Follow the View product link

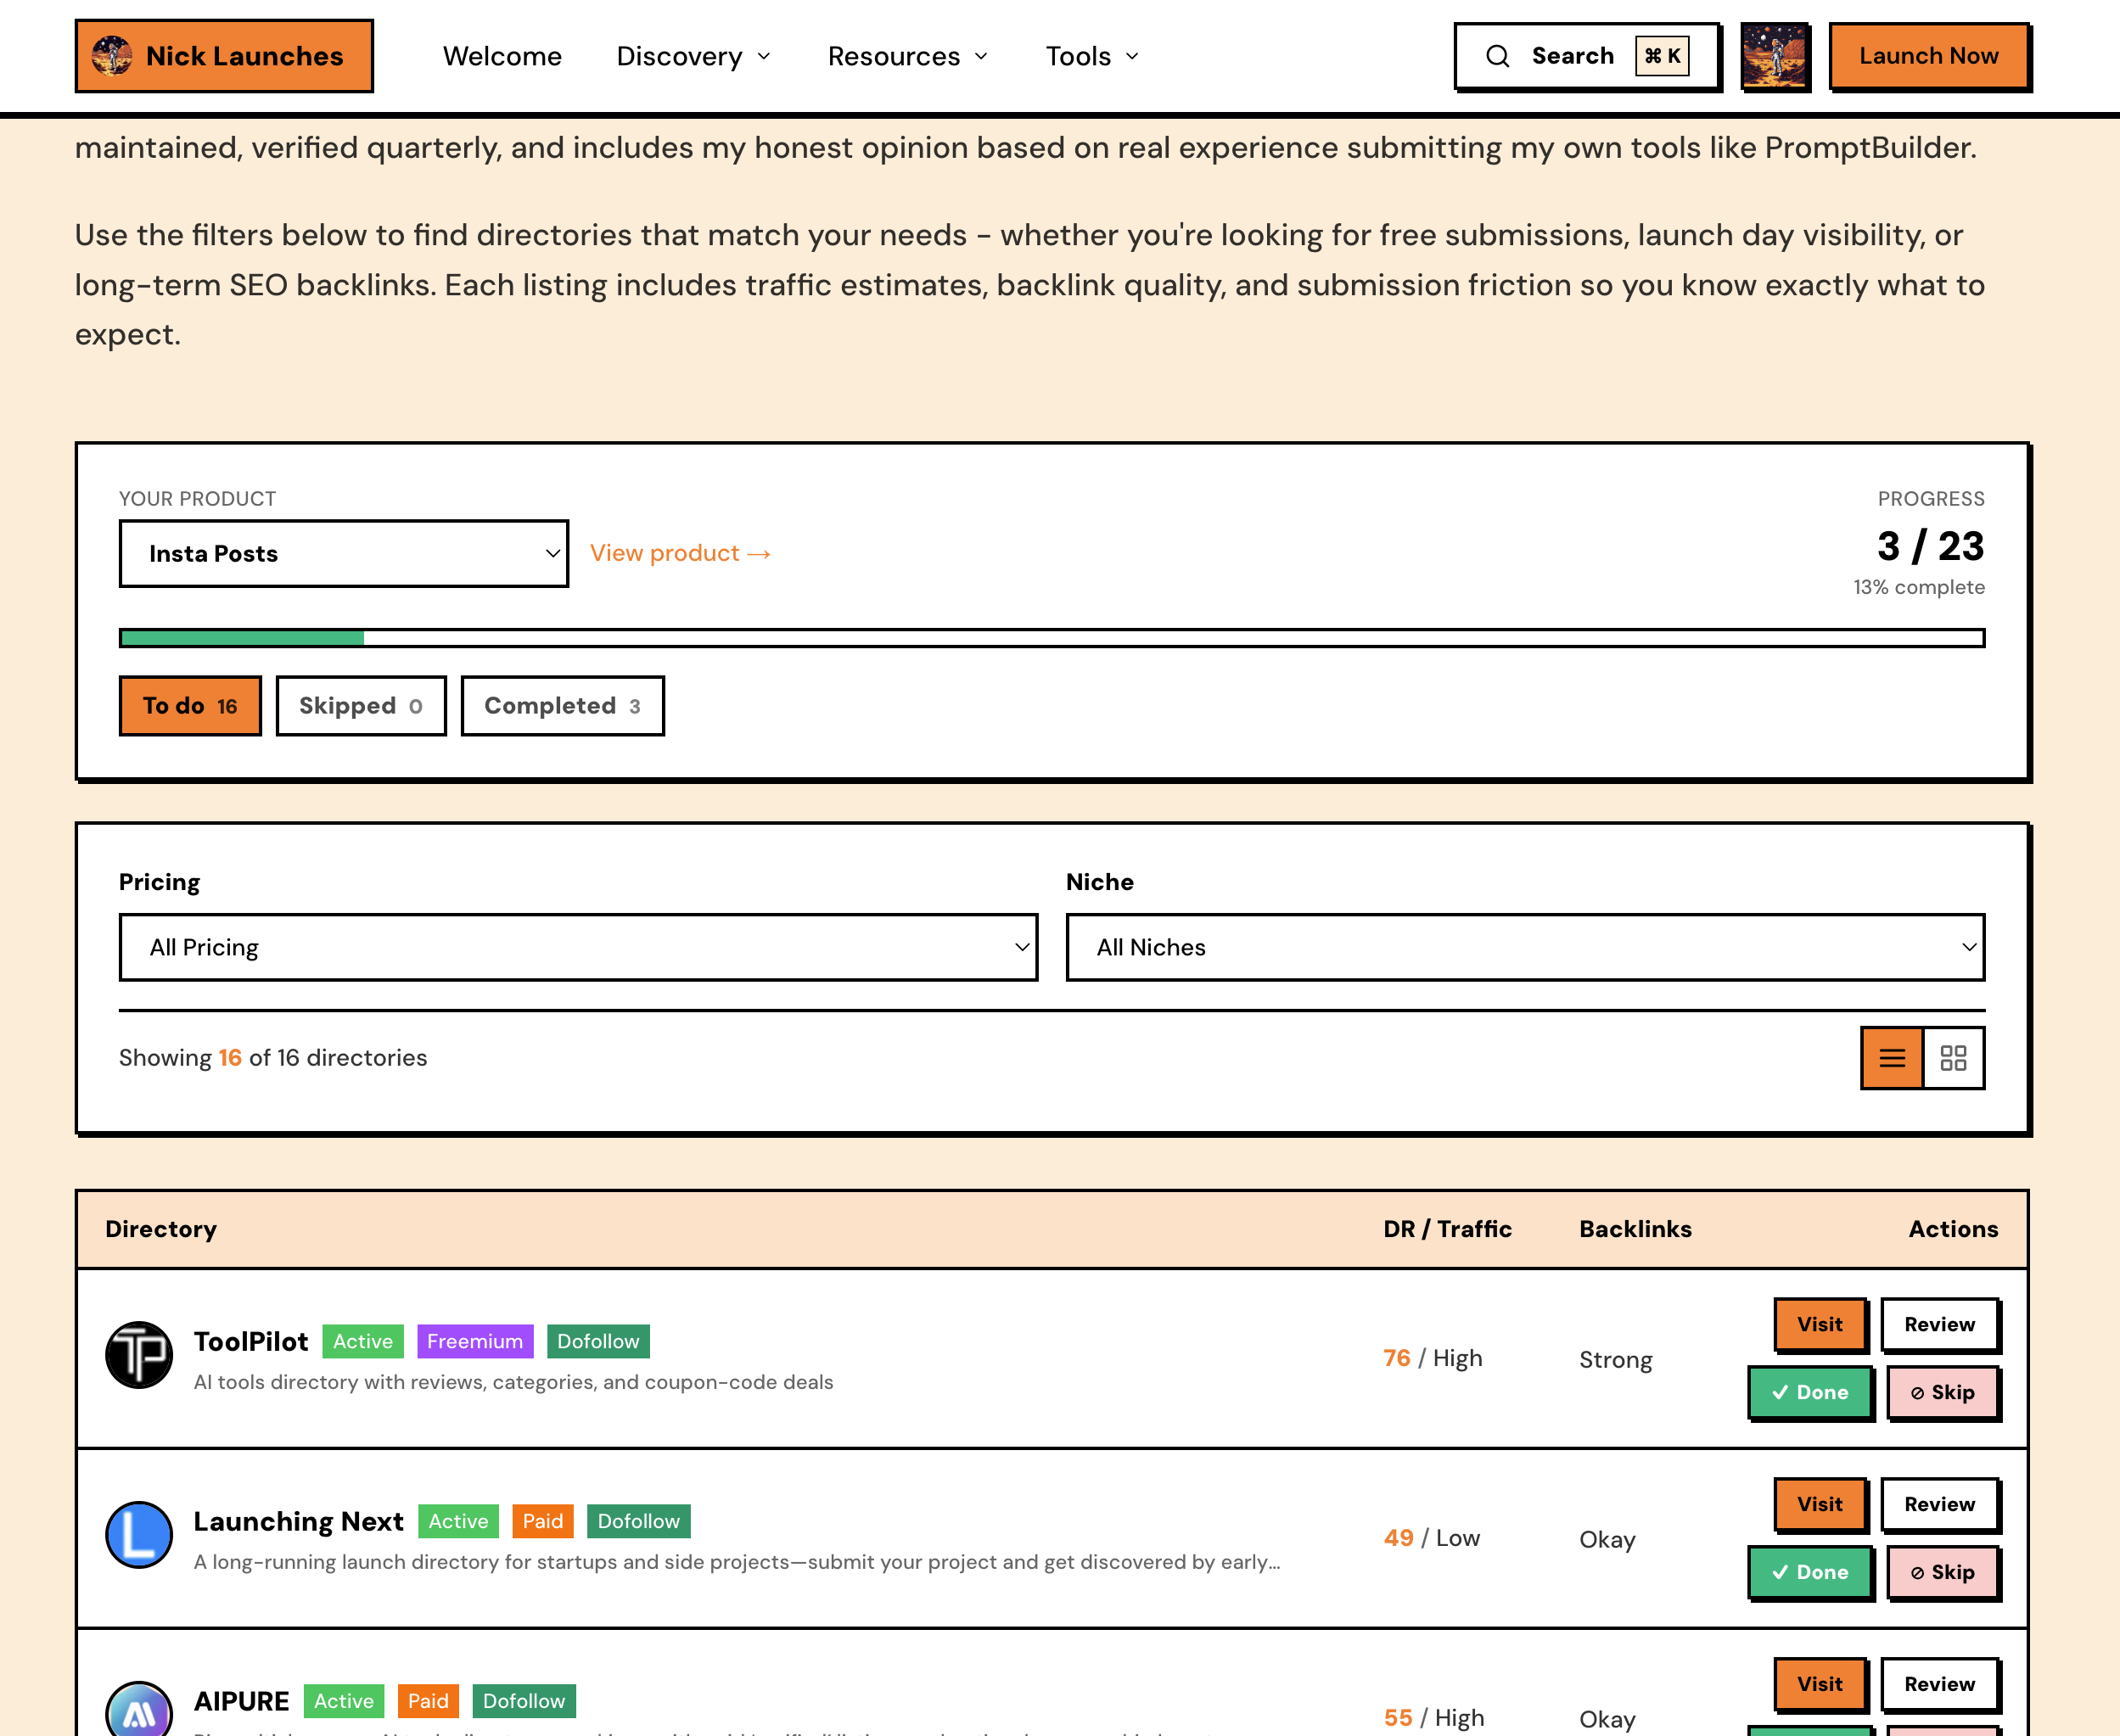680,553
